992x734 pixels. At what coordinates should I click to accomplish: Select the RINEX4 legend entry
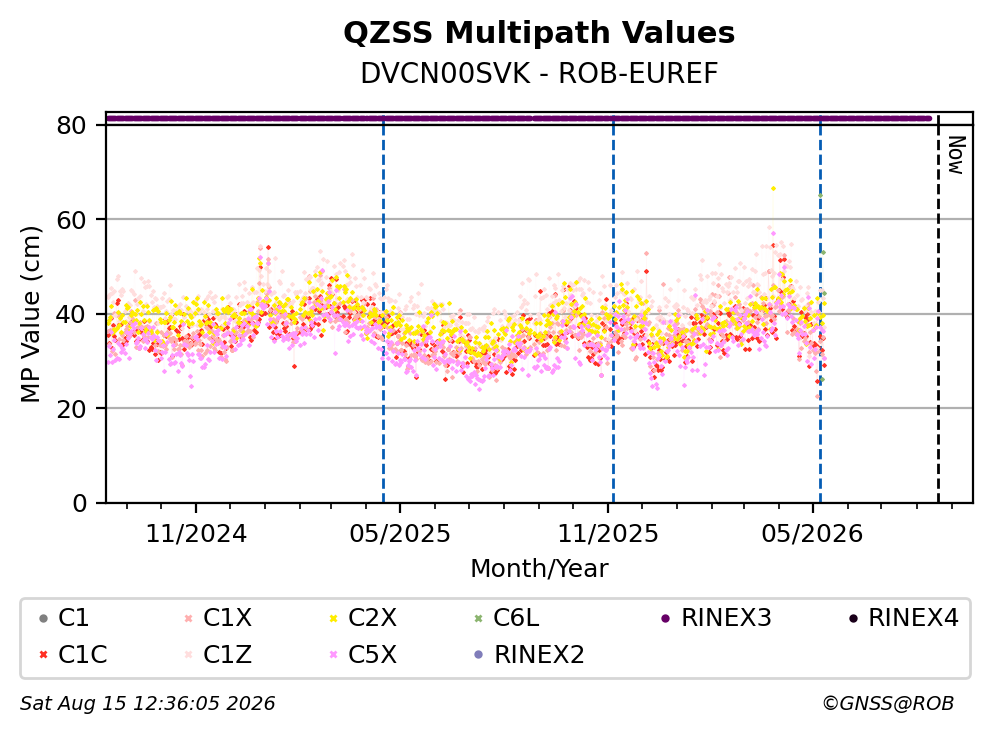tap(903, 618)
